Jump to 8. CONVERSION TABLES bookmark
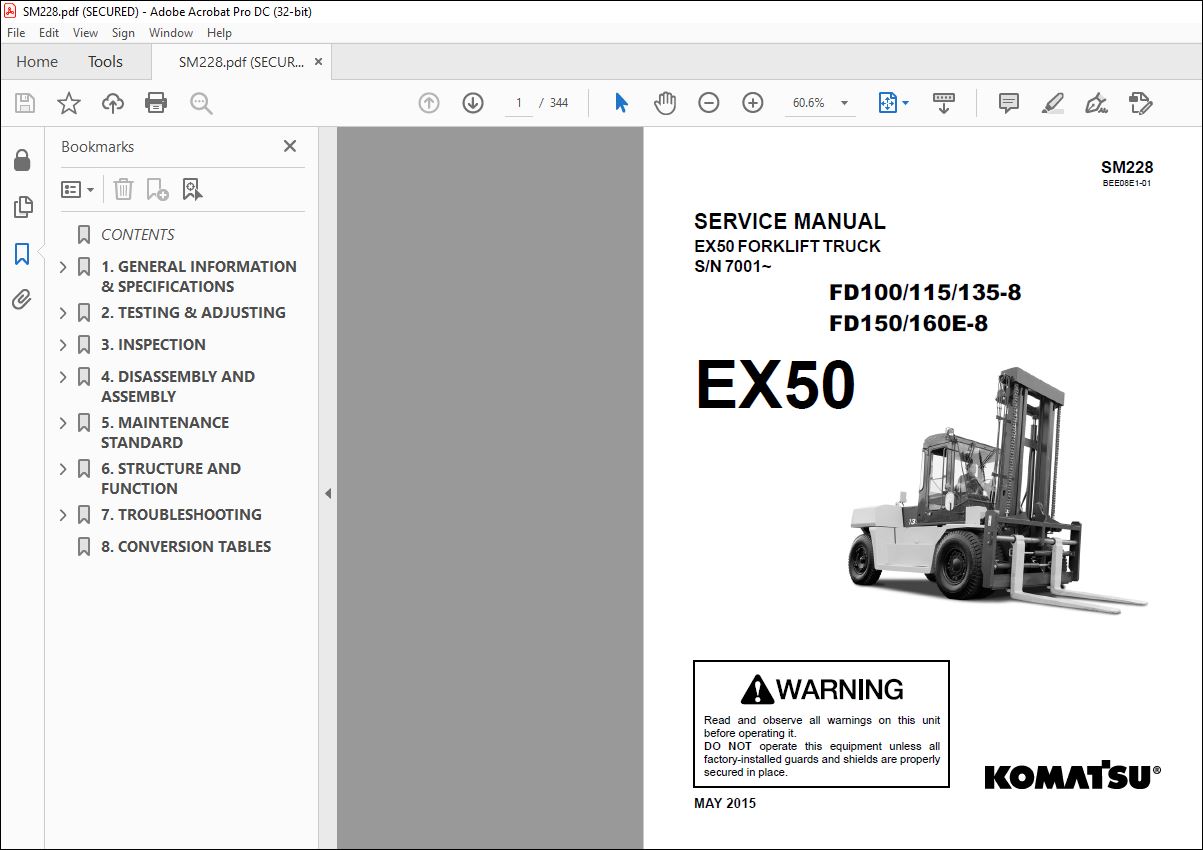The height and width of the screenshot is (850, 1203). click(x=186, y=547)
